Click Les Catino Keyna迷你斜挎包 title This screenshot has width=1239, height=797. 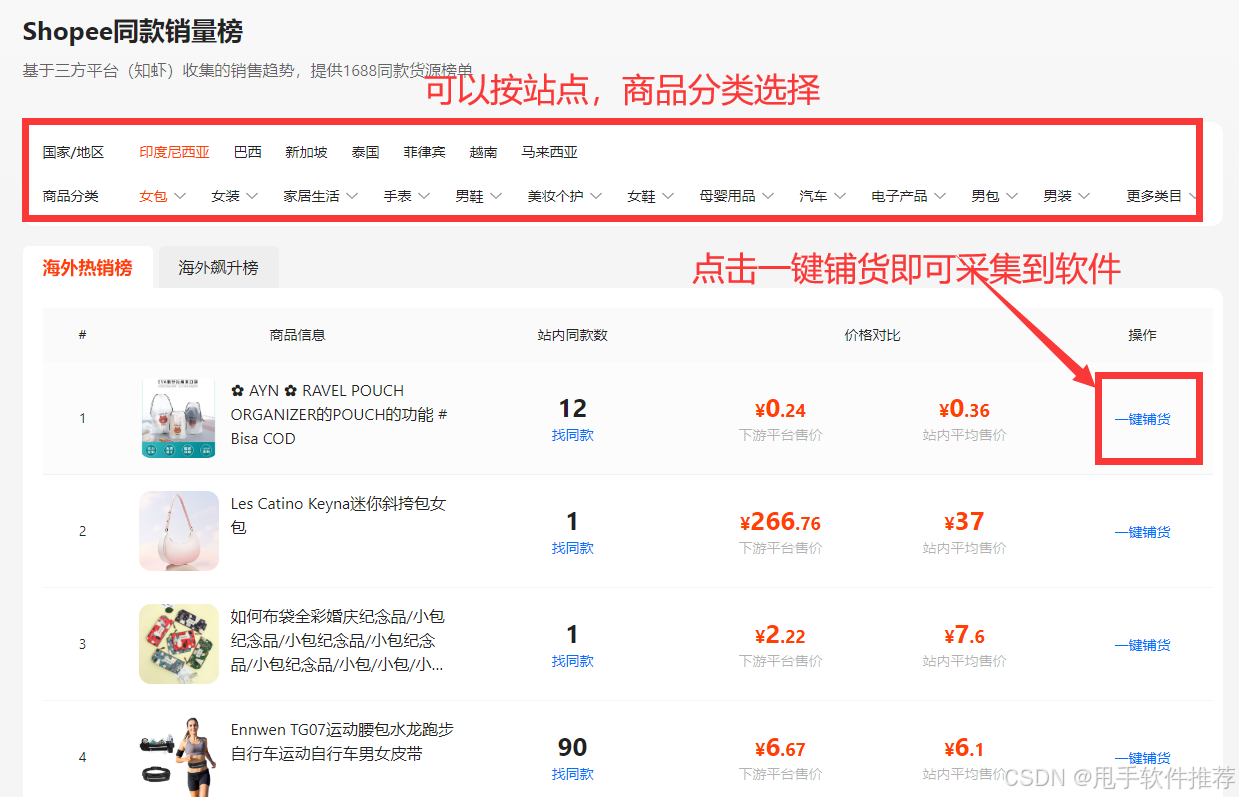point(339,515)
